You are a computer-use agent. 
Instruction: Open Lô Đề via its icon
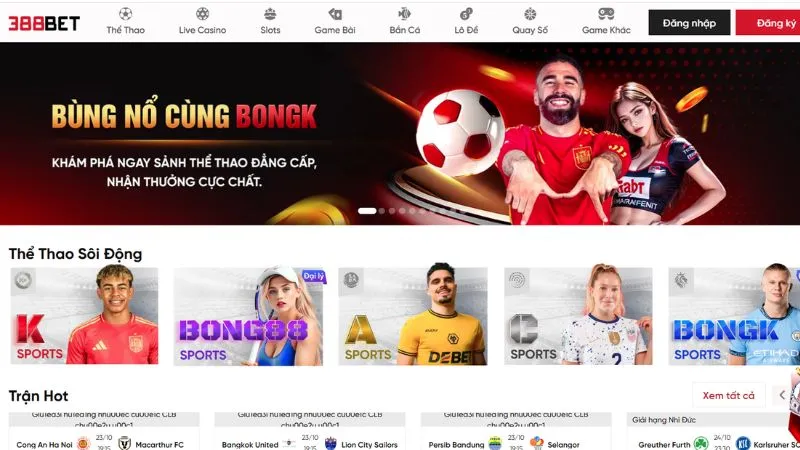466,14
